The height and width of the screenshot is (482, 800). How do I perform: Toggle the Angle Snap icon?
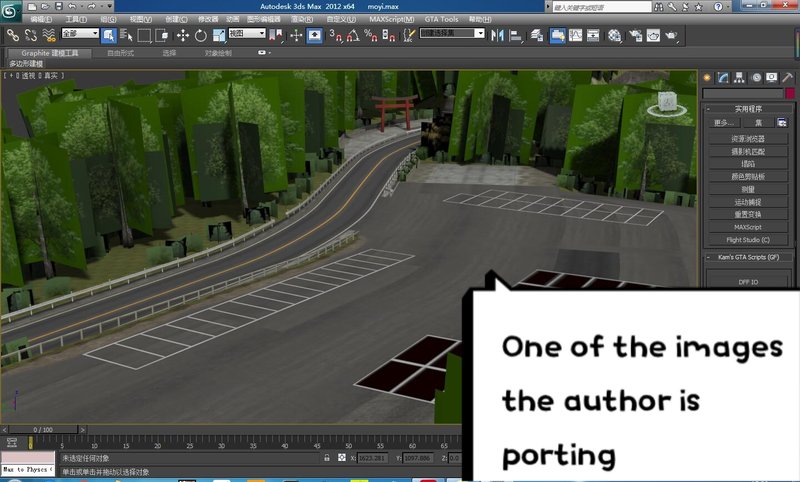click(353, 35)
